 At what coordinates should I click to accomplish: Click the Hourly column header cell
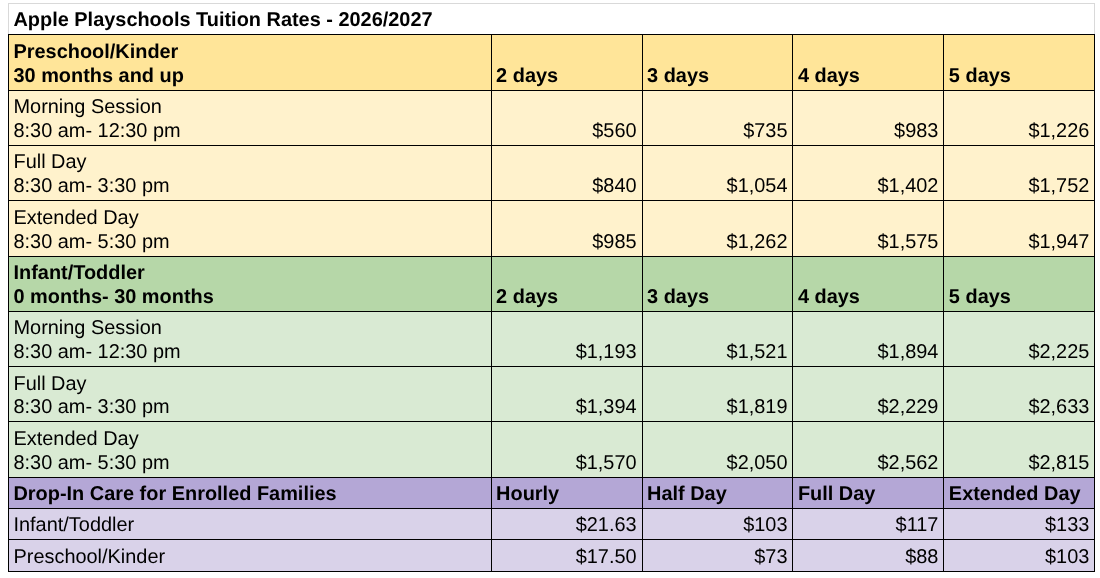[x=567, y=493]
